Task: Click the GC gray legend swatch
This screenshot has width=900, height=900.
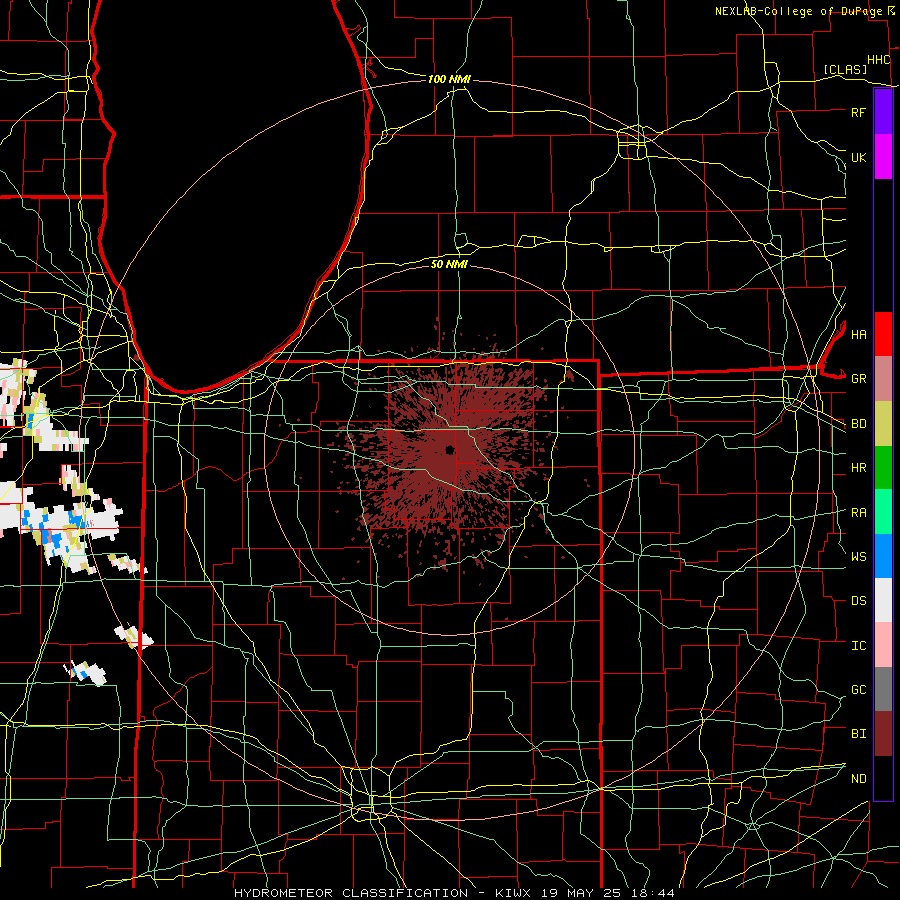Action: pos(883,689)
